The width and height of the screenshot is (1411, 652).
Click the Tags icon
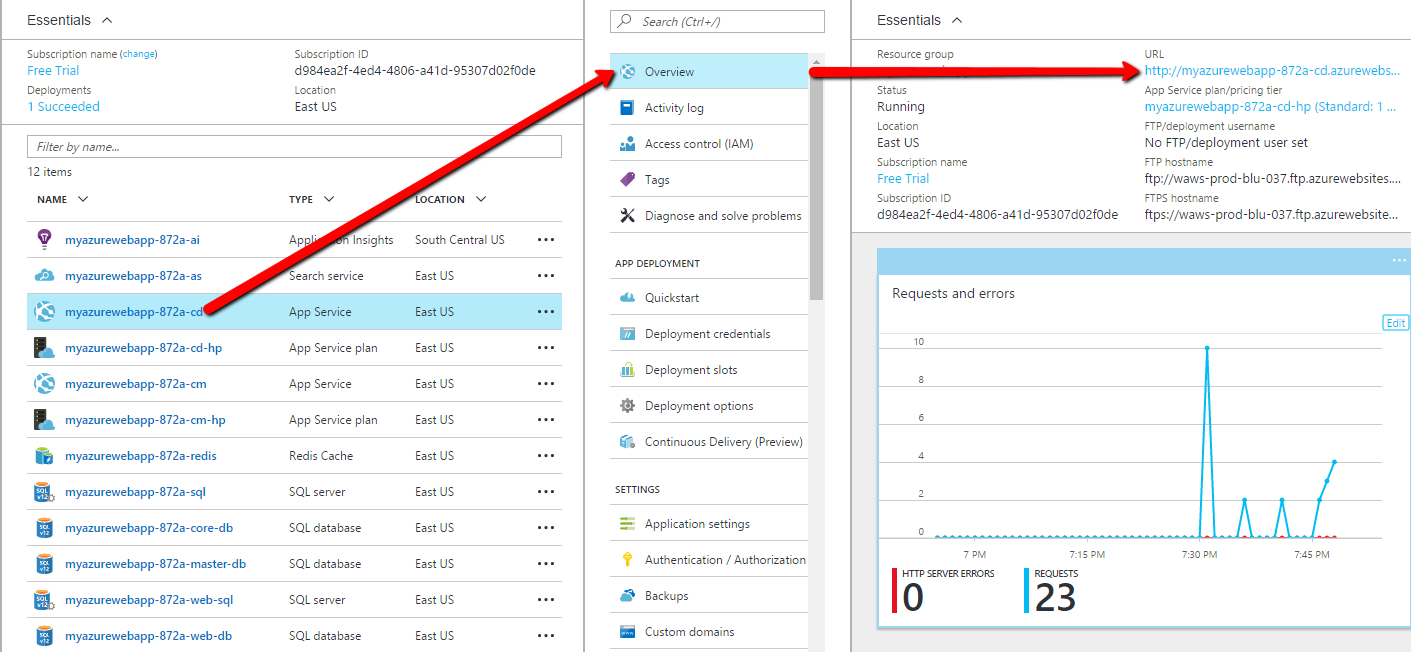pyautogui.click(x=628, y=180)
